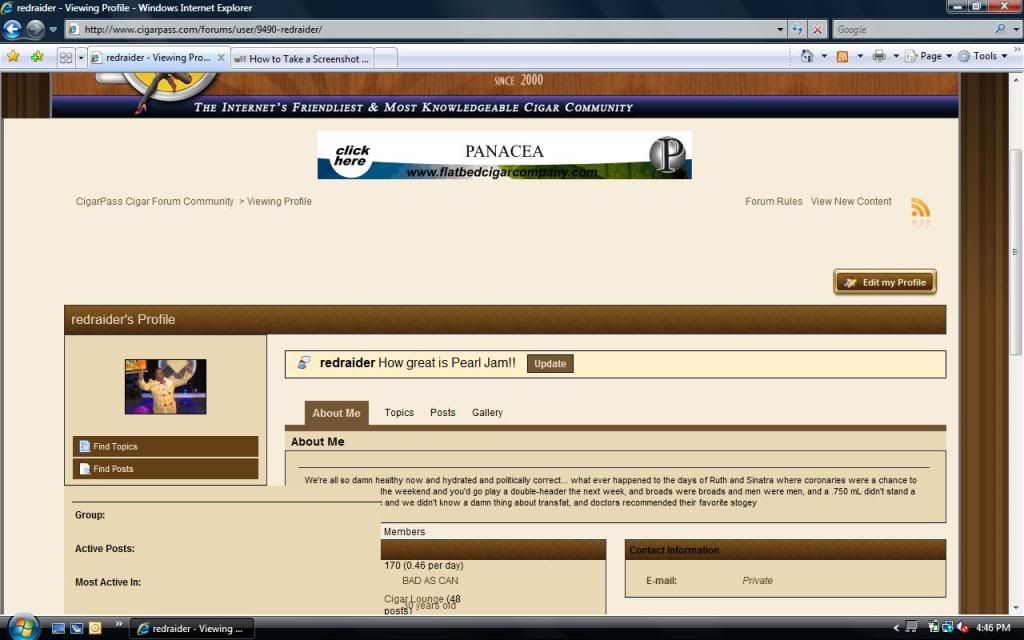The width and height of the screenshot is (1024, 640).
Task: Open a new blank tab
Action: pyautogui.click(x=386, y=58)
